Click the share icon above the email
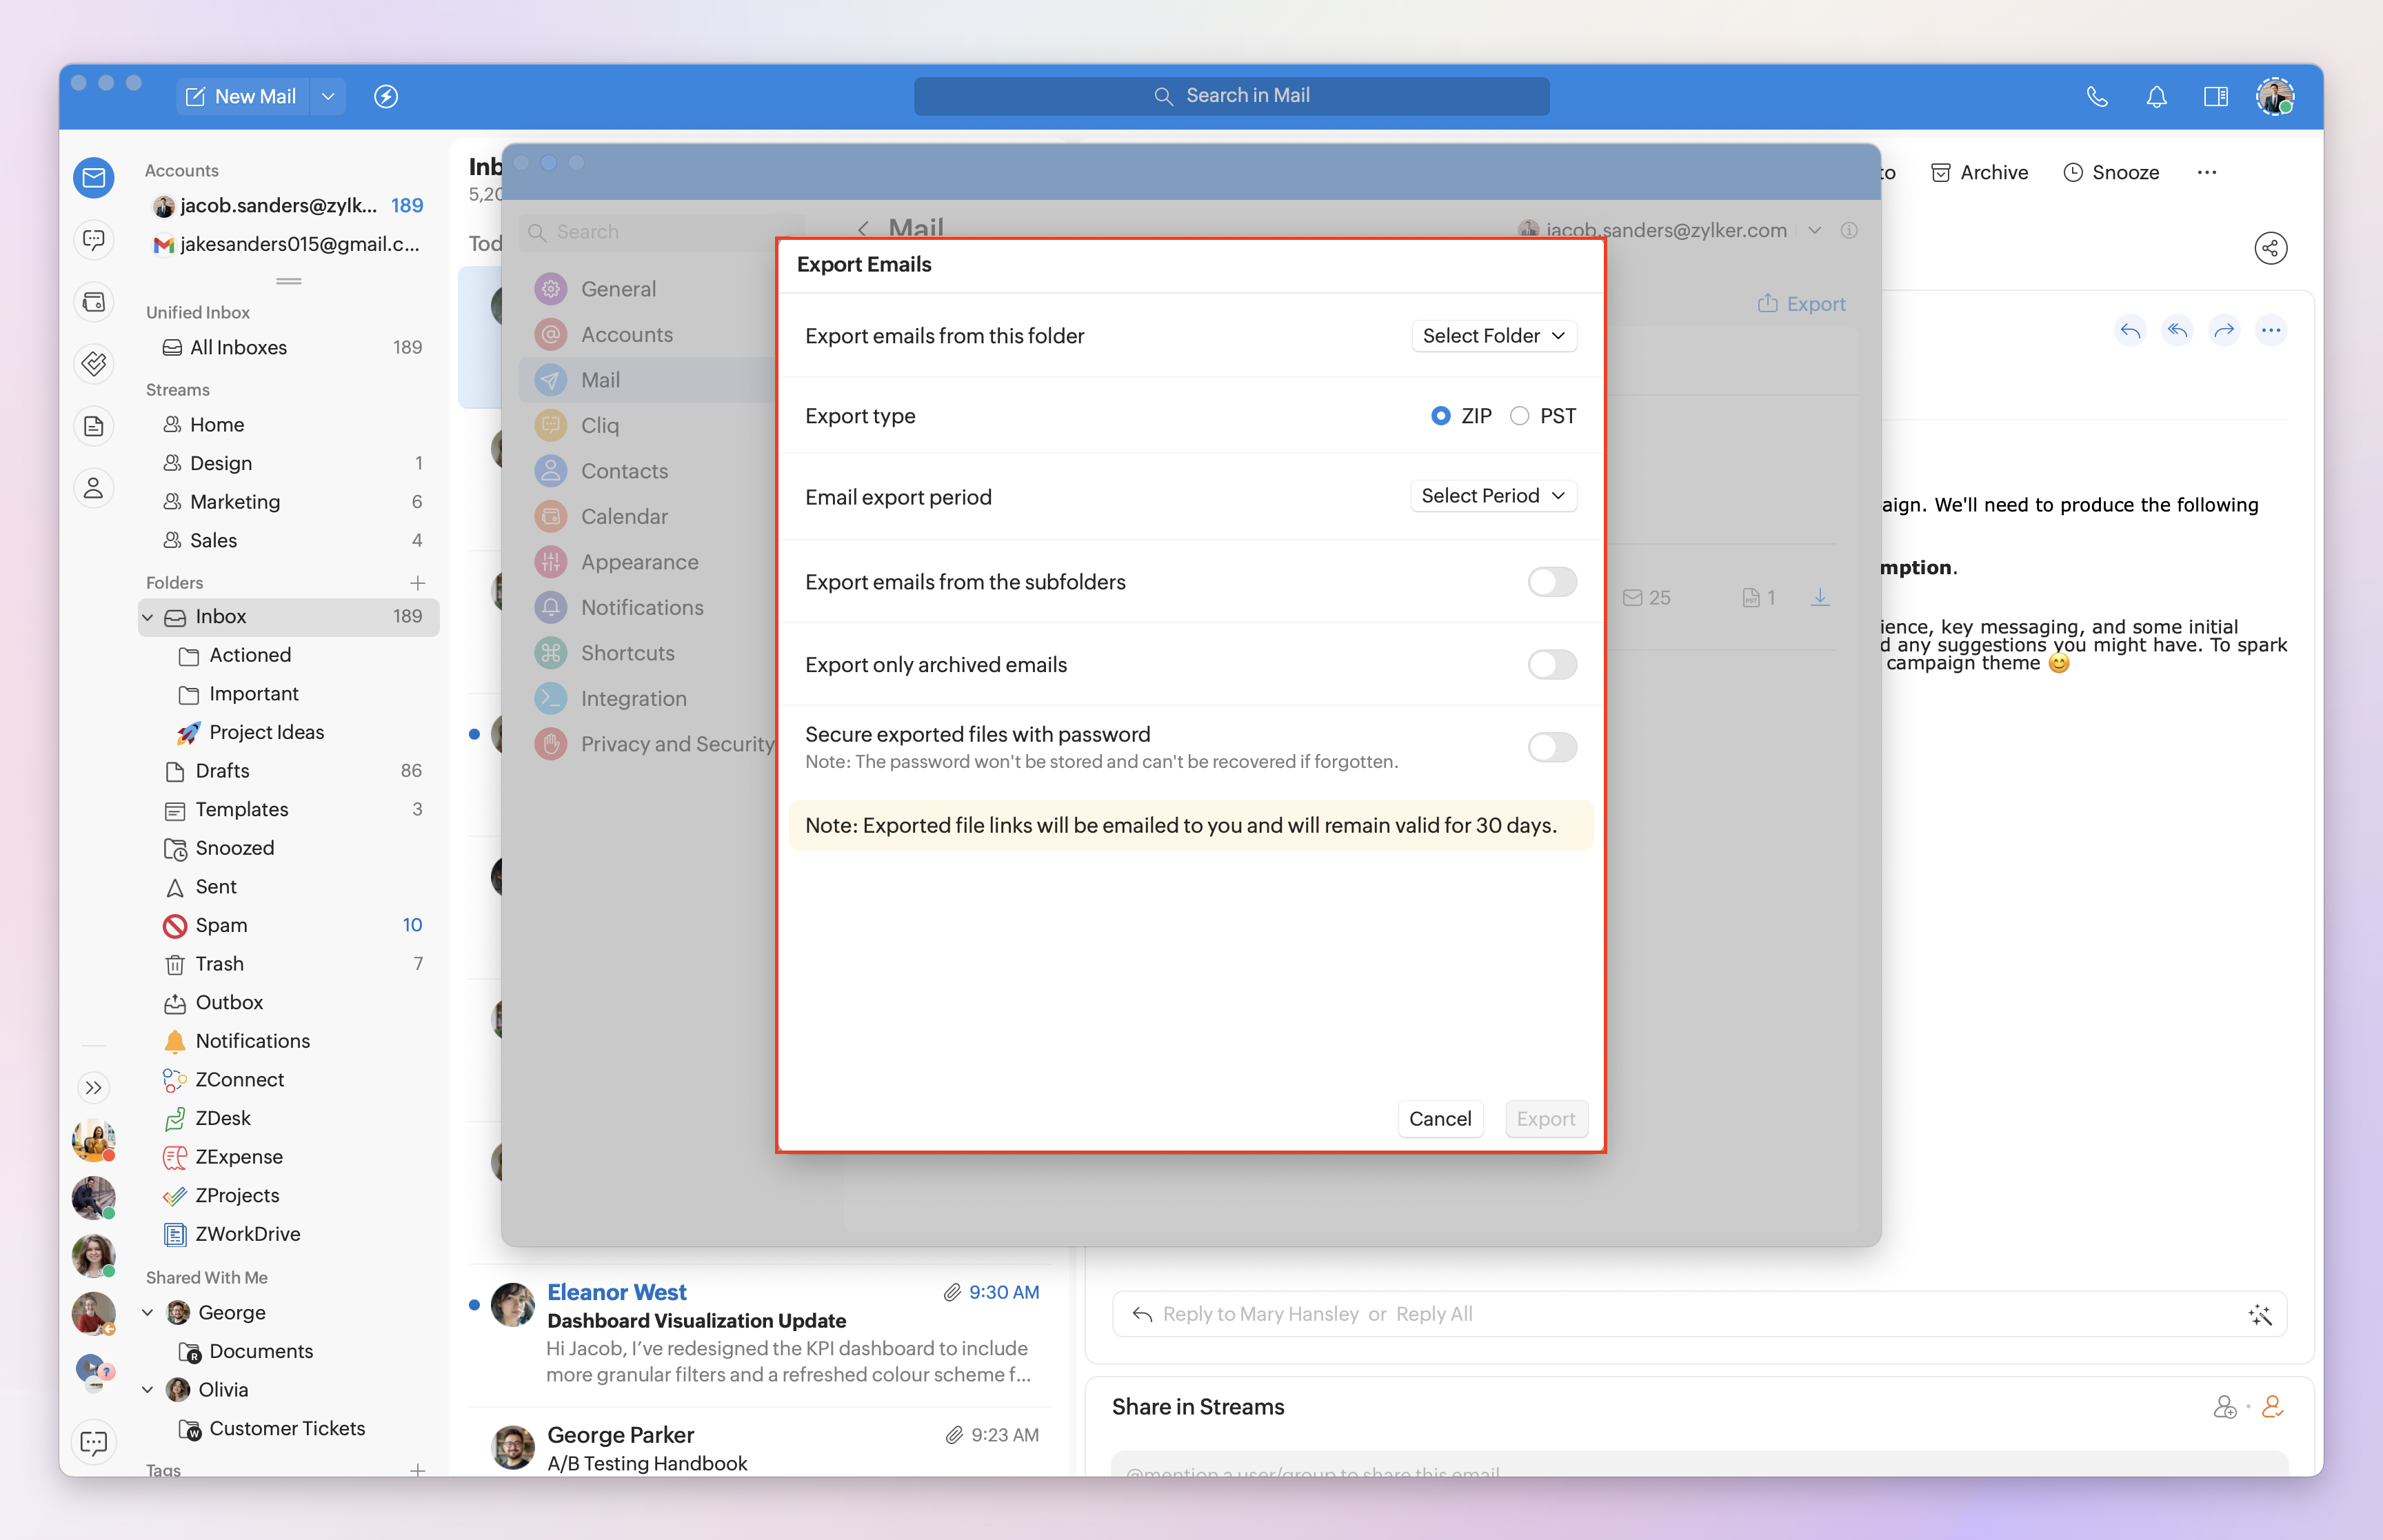Screen dimensions: 2383x1540 [x=2270, y=248]
